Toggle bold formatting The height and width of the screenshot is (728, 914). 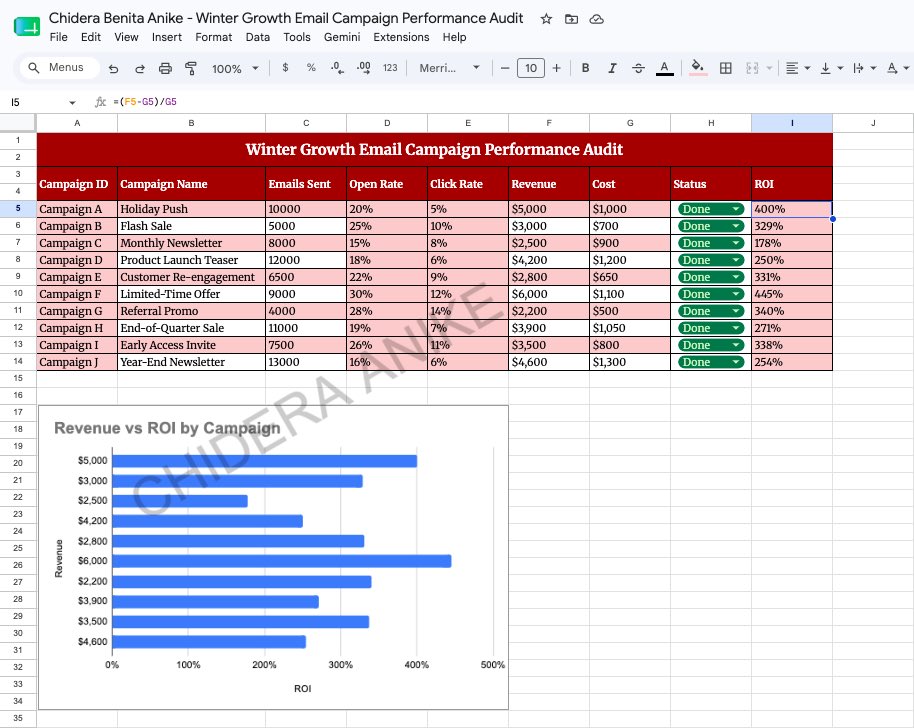tap(585, 68)
